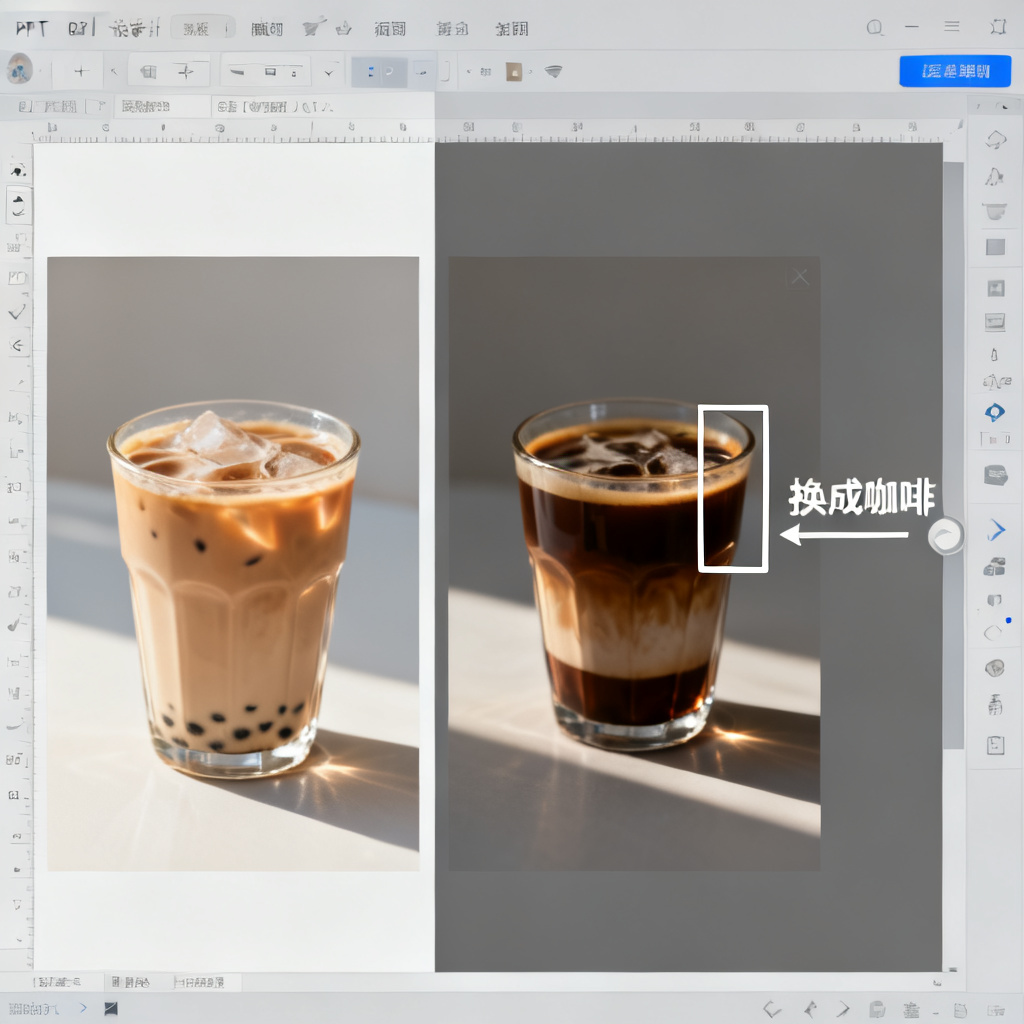The height and width of the screenshot is (1024, 1024).
Task: Select the left milk tea image
Action: 233,564
